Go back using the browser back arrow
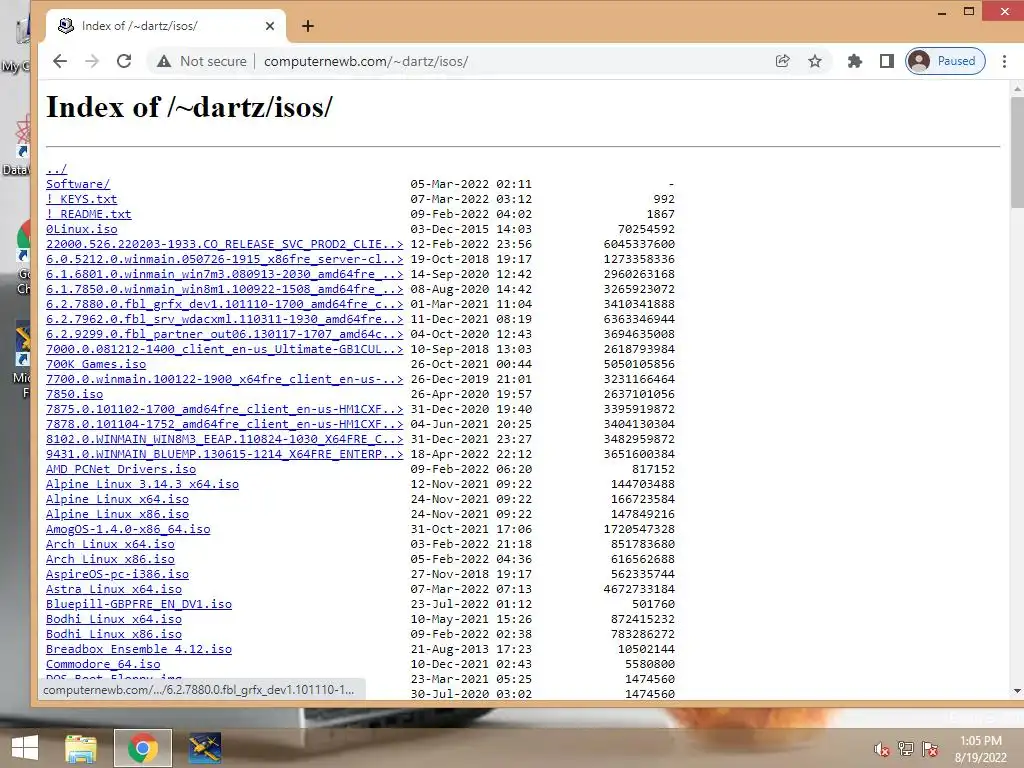This screenshot has width=1024, height=768. (x=60, y=61)
